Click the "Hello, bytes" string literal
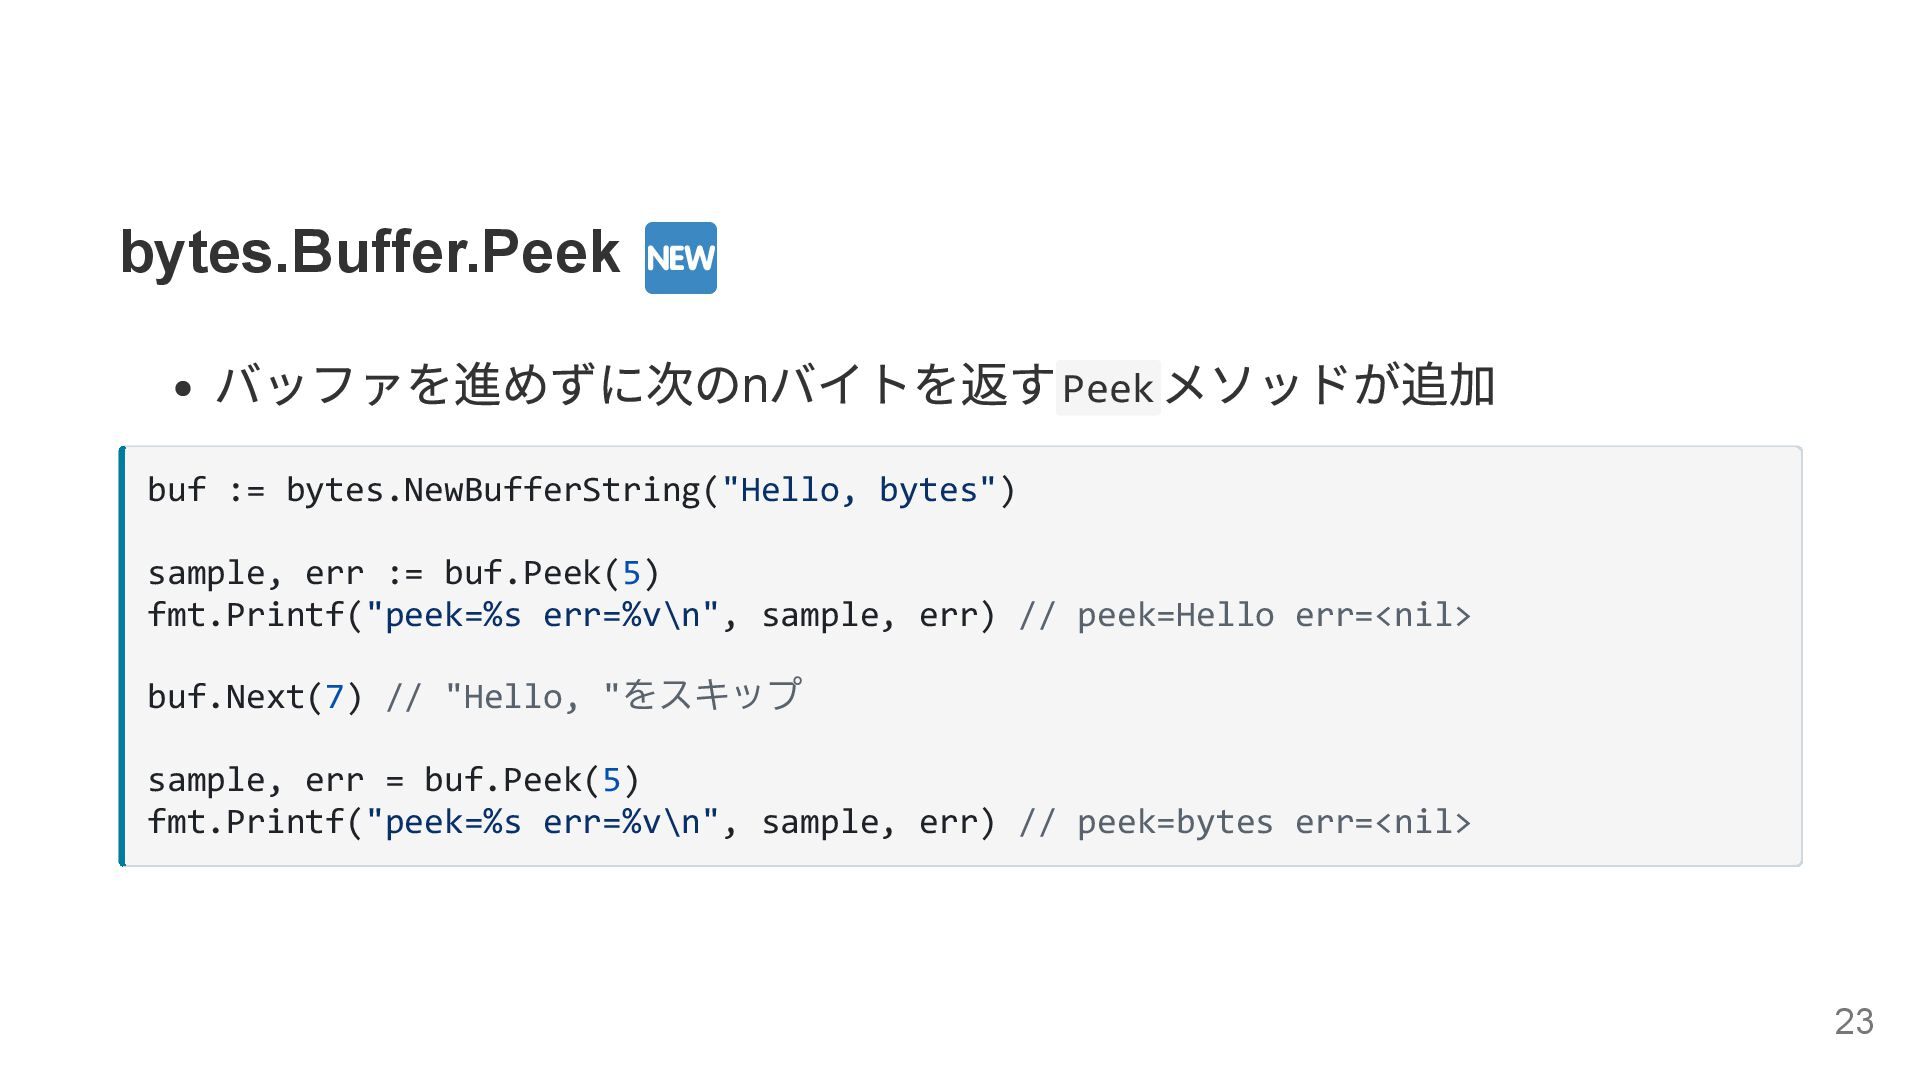Screen dimensions: 1920x1080 tap(858, 490)
